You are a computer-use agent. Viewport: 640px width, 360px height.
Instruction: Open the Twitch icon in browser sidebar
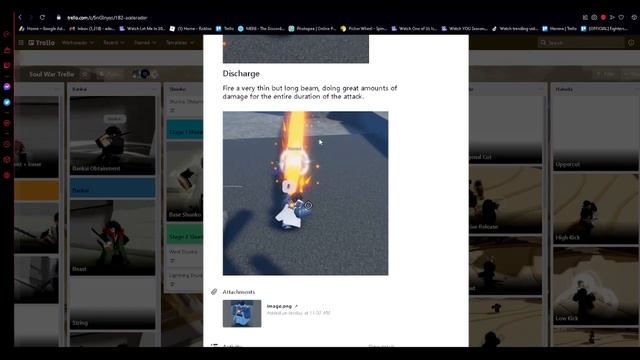click(7, 65)
